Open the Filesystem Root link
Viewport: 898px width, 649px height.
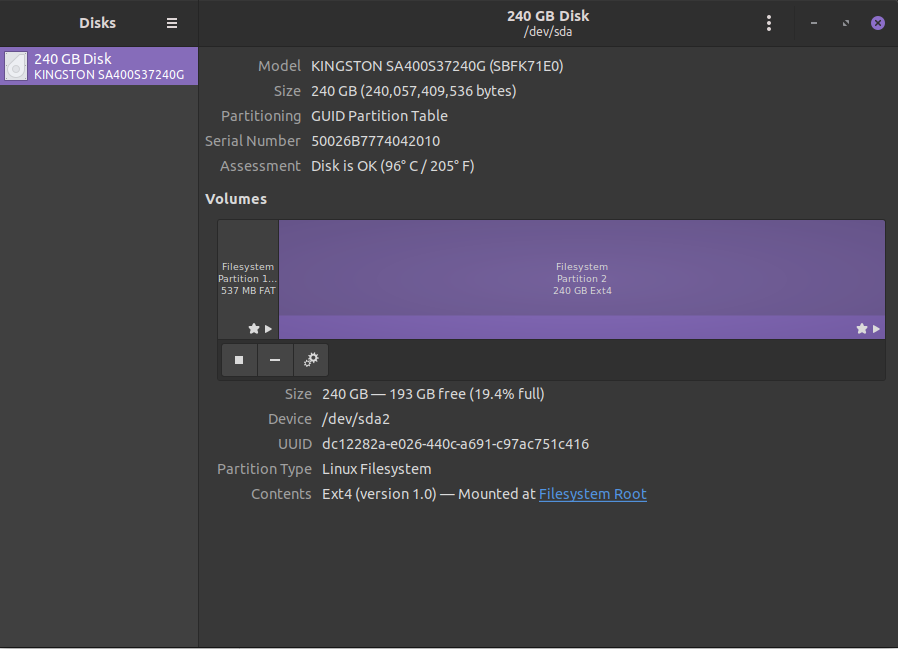coord(592,494)
